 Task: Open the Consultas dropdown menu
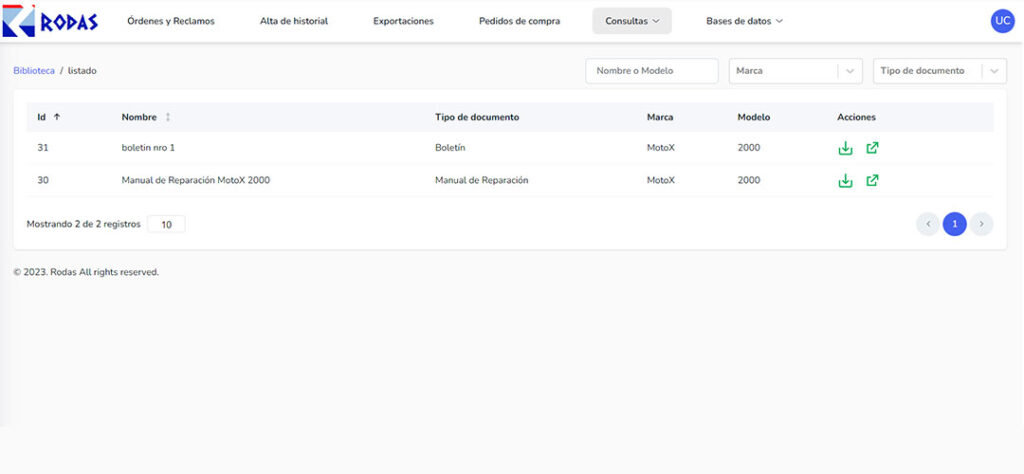(632, 21)
